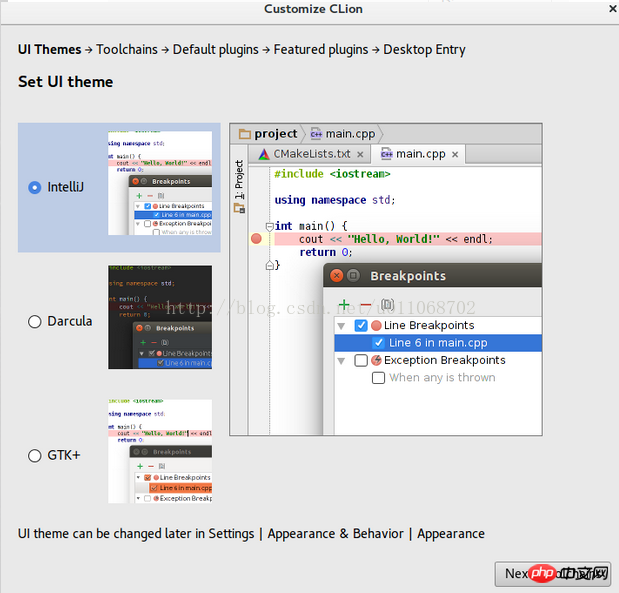This screenshot has height=593, width=619.
Task: Toggle the Line Breakpoints checkbox
Action: 361,325
